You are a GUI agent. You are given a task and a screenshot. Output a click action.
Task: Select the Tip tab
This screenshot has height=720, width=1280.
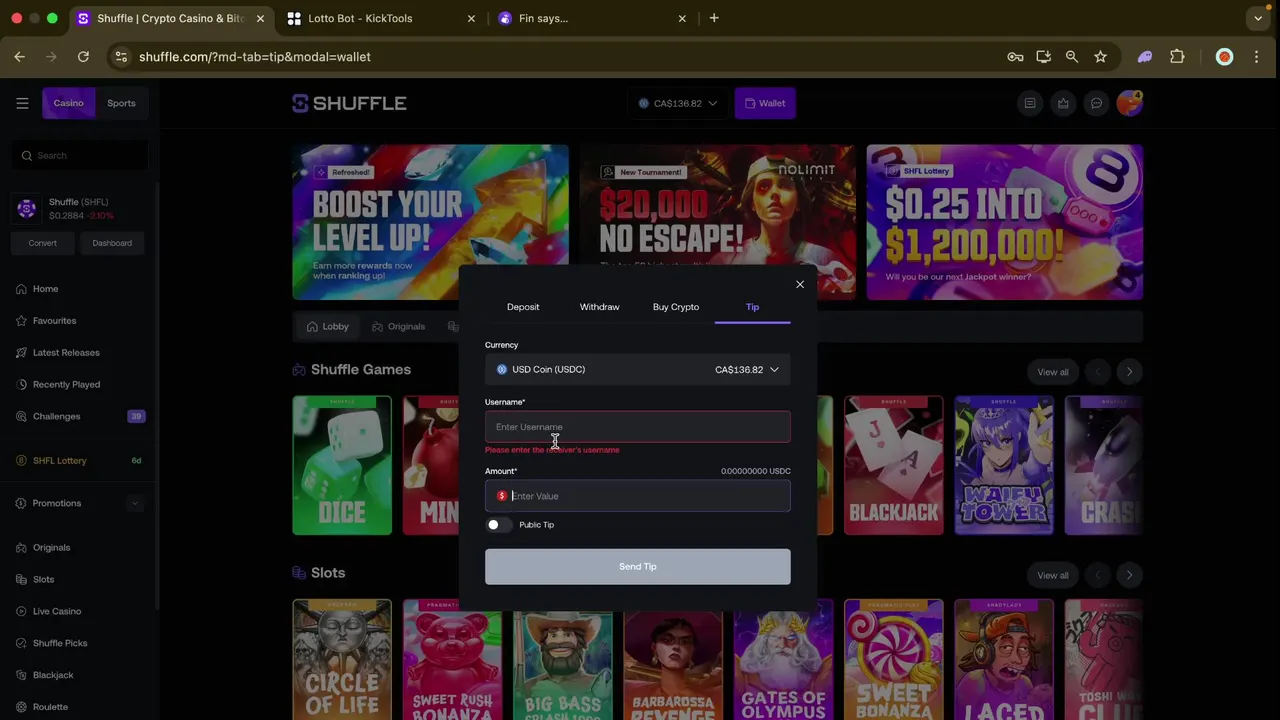(x=752, y=307)
